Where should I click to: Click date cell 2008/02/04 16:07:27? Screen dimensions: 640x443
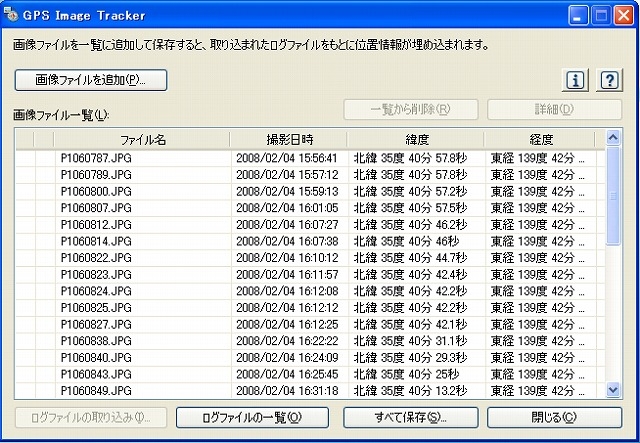287,225
